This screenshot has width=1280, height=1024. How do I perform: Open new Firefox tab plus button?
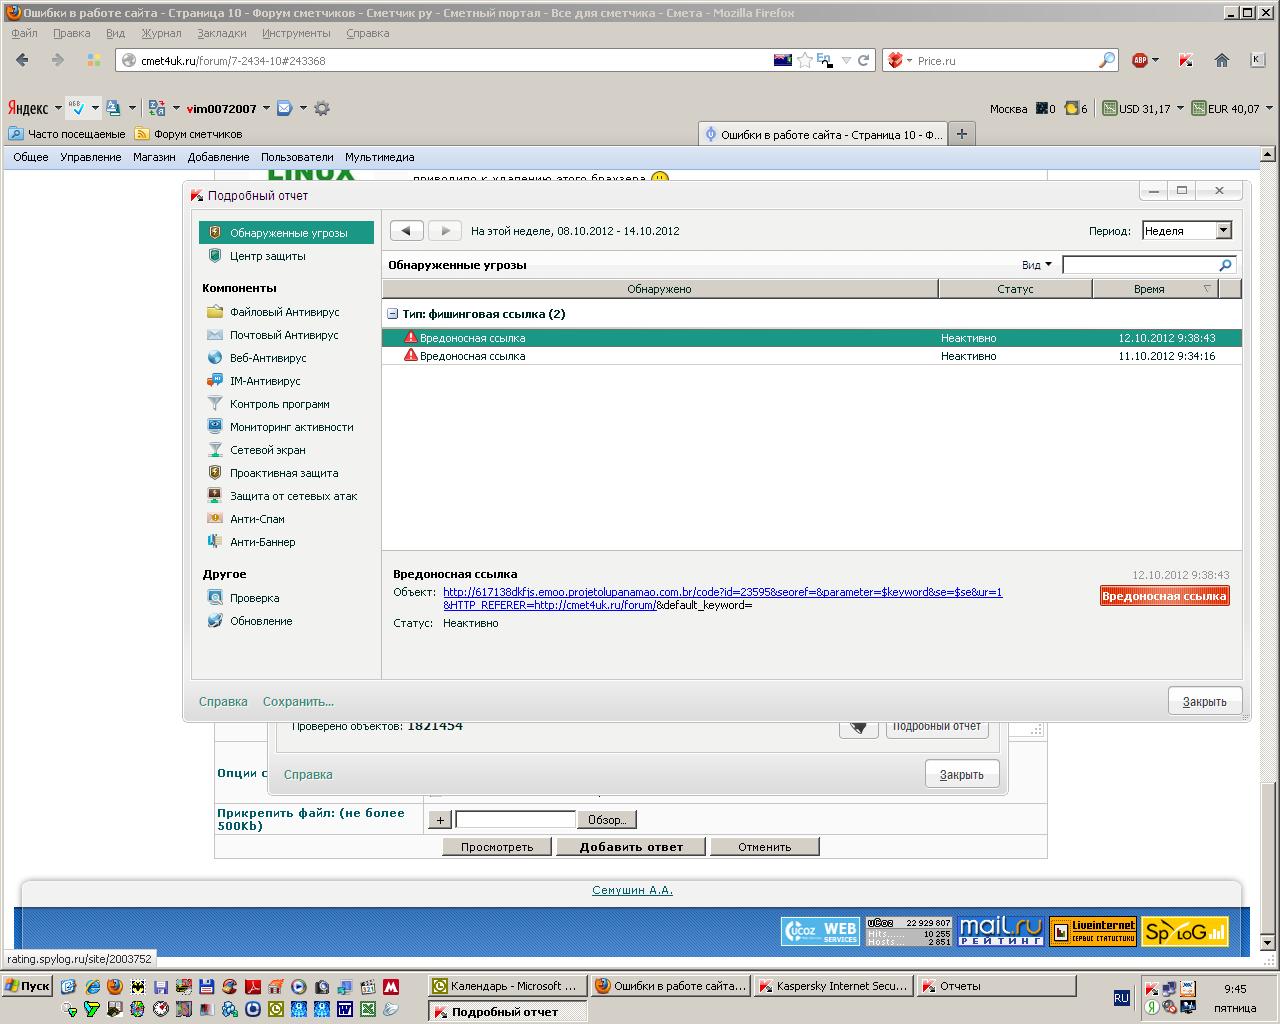click(962, 134)
